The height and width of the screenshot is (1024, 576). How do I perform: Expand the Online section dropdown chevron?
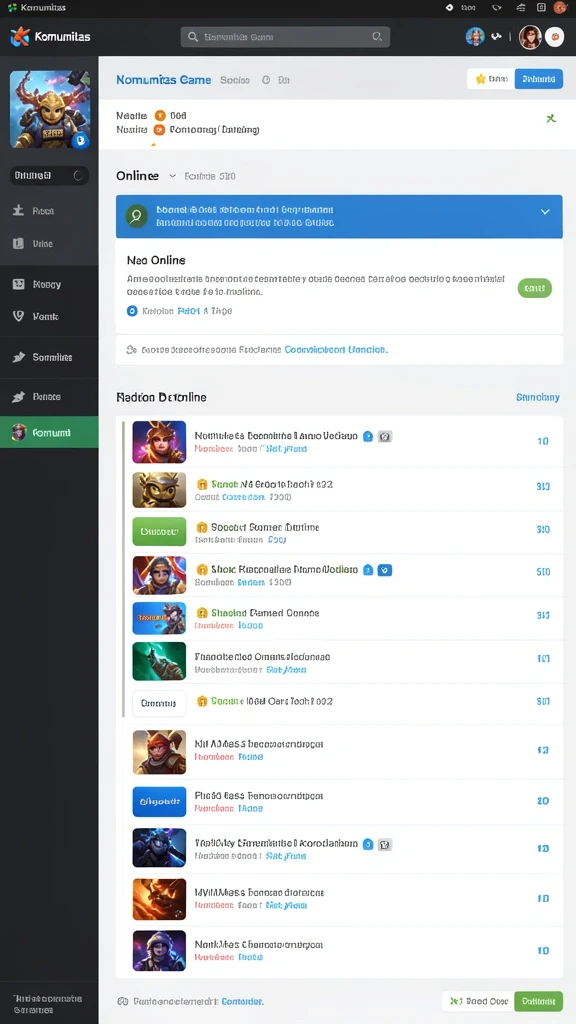tap(172, 176)
